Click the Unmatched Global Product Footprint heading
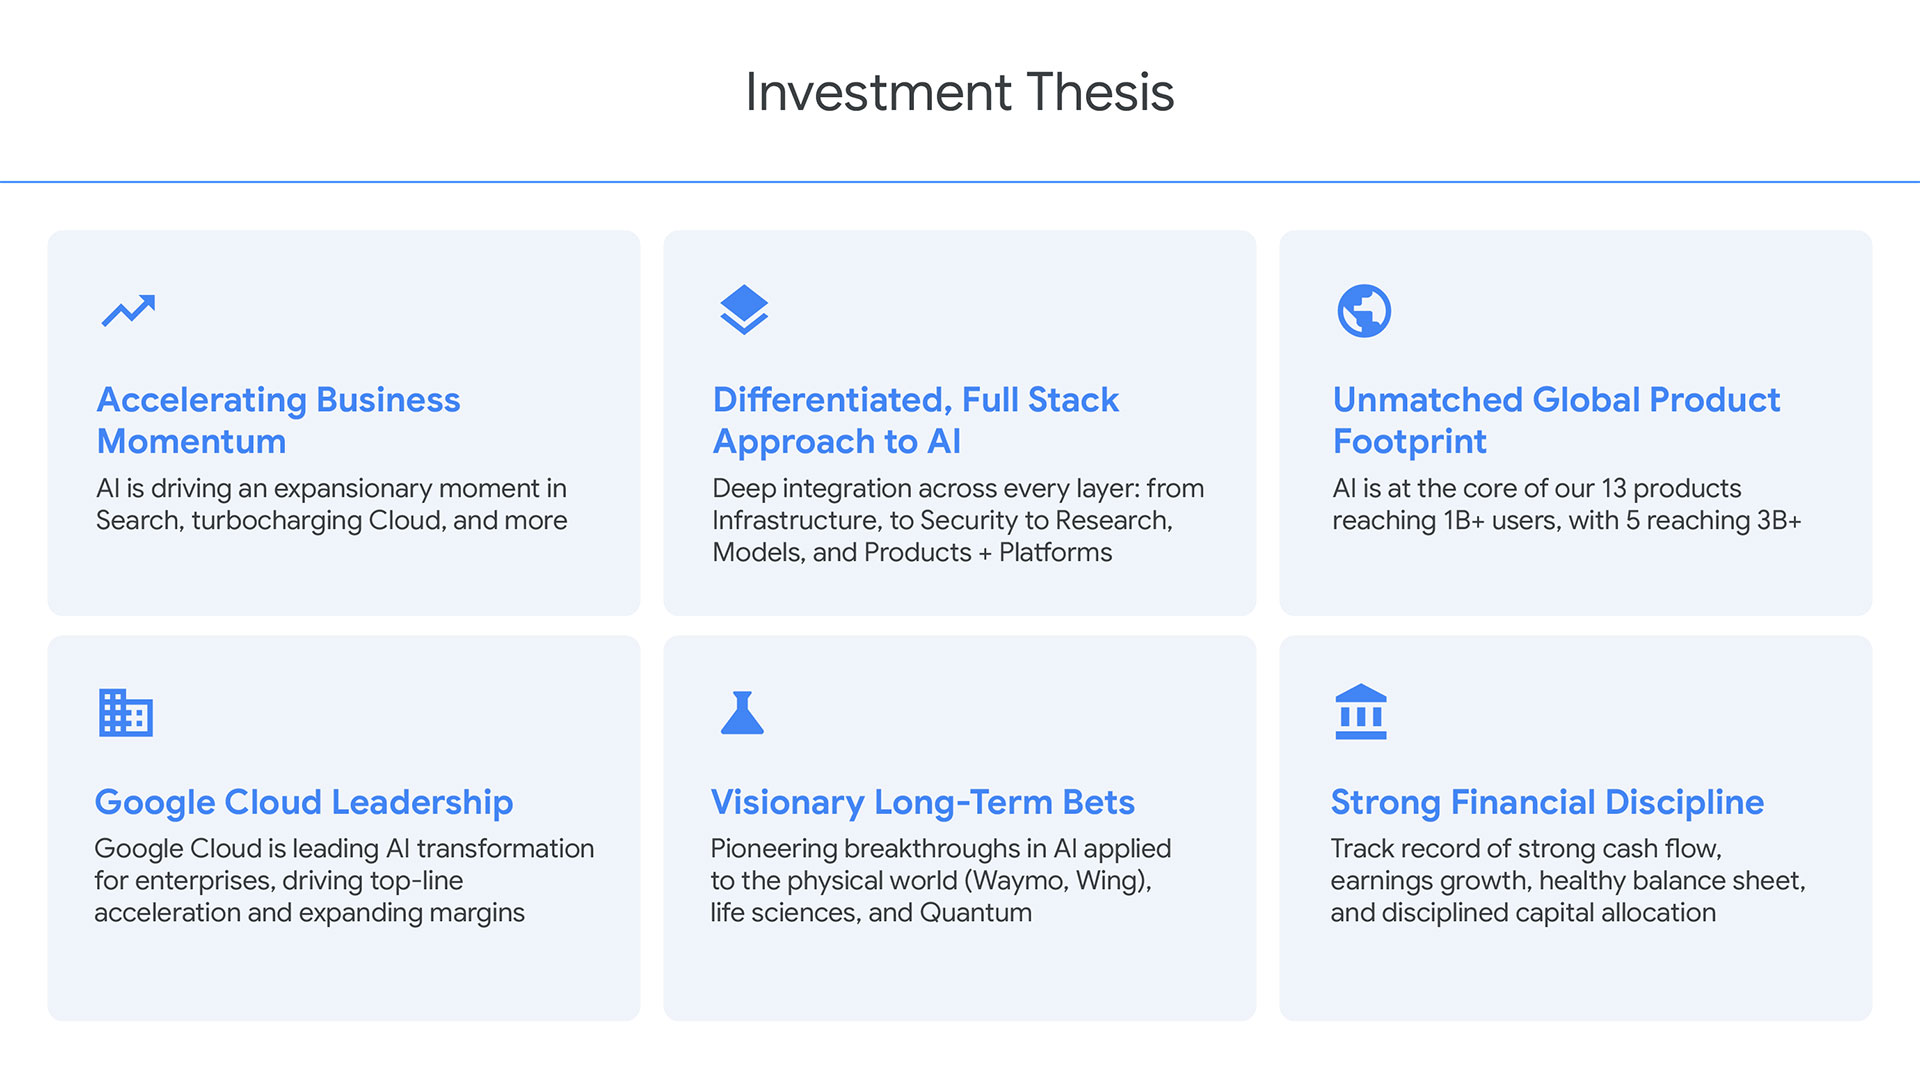 point(1556,420)
